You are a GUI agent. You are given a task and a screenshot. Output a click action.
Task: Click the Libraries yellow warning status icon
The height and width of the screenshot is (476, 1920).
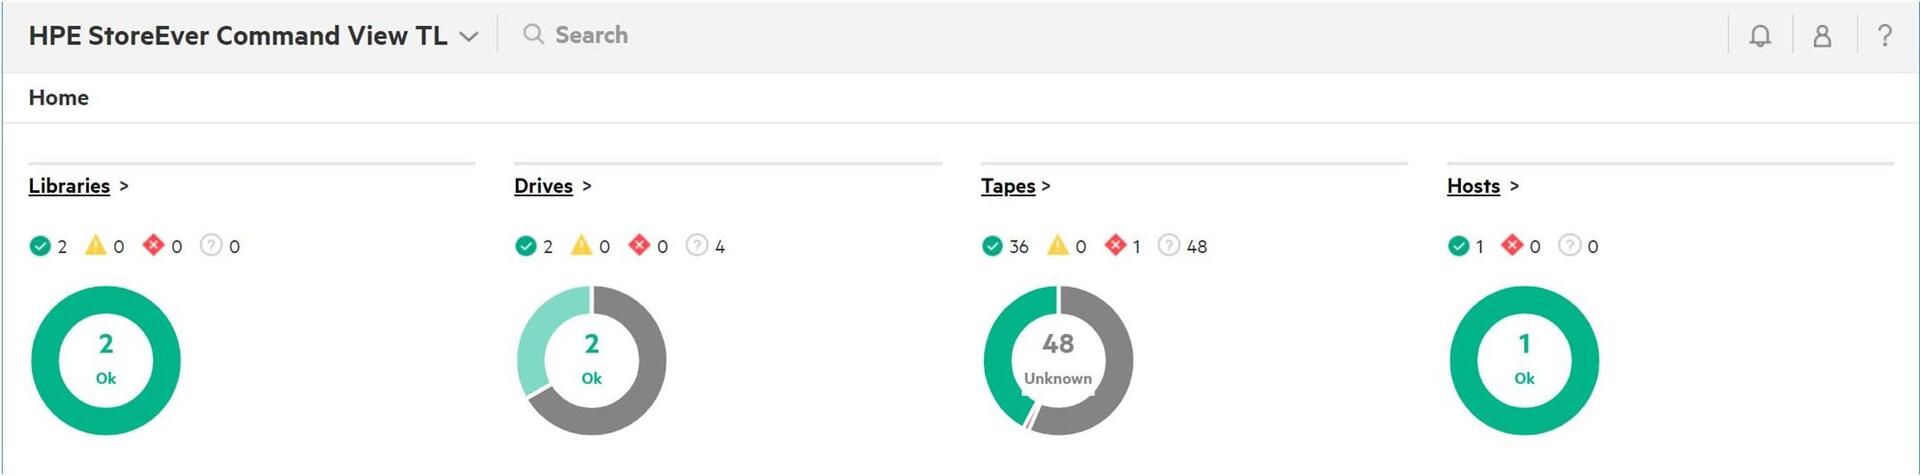96,245
